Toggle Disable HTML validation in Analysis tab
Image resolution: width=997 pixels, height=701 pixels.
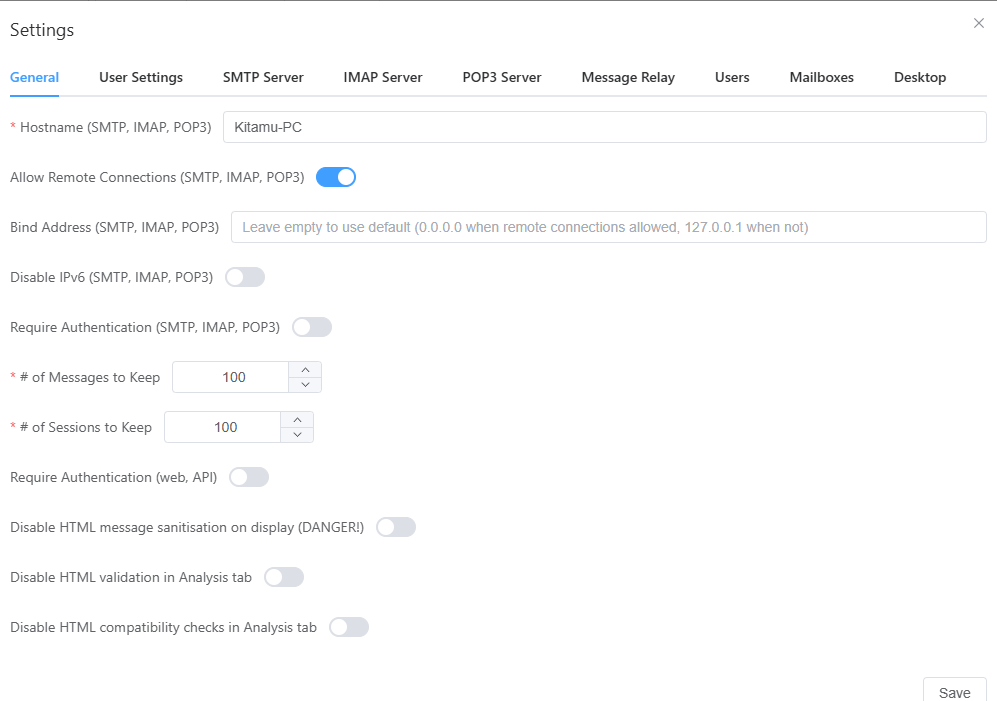point(284,578)
